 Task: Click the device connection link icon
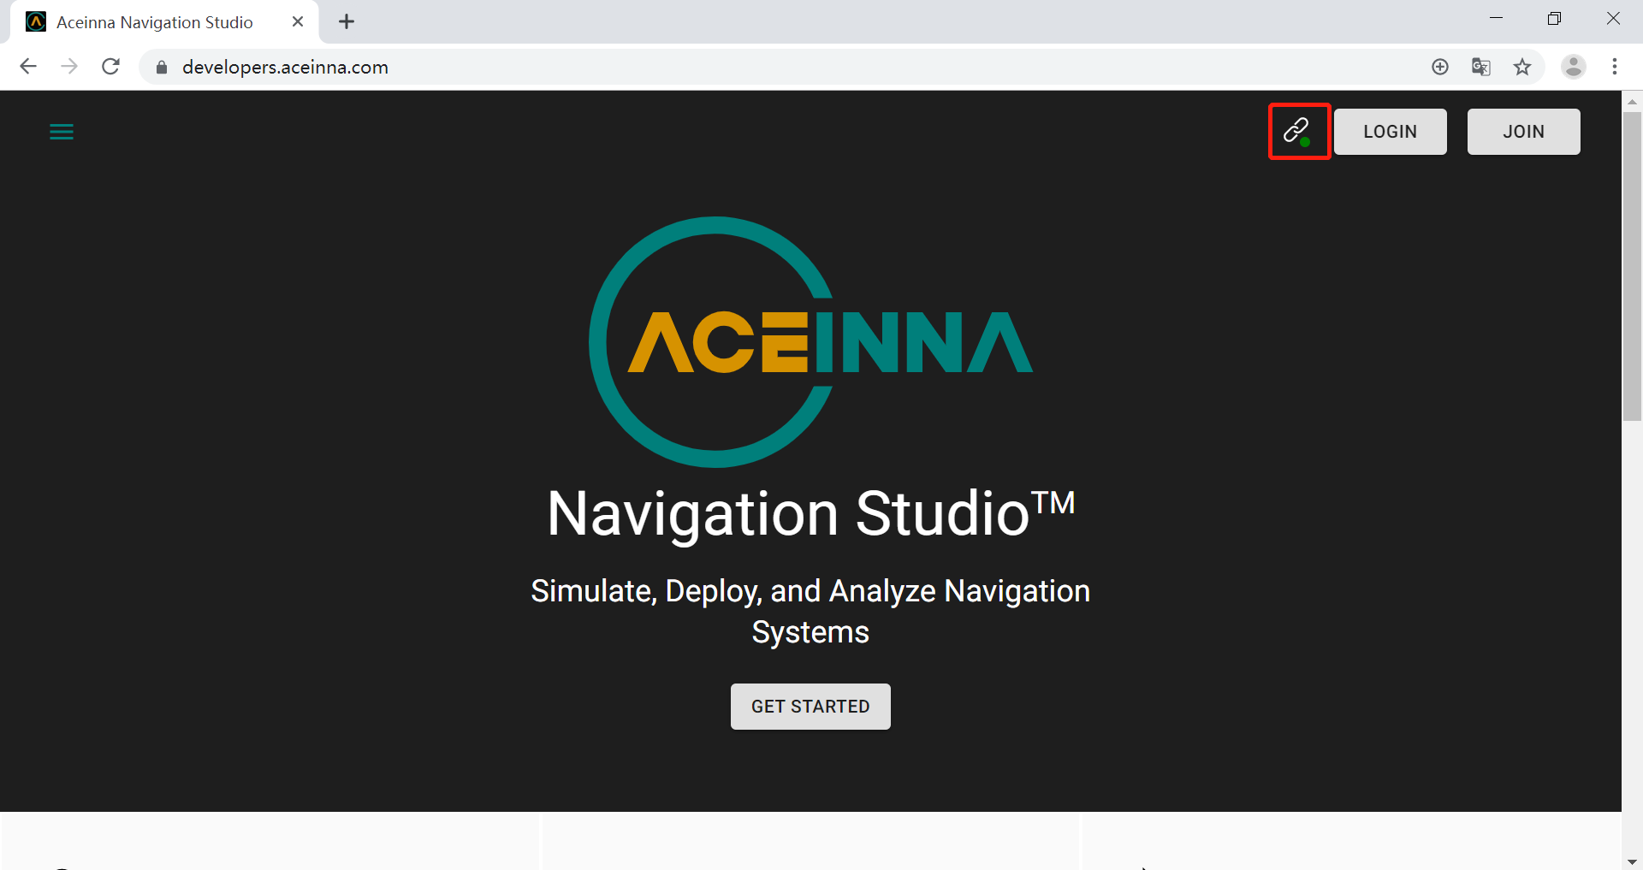[1298, 131]
